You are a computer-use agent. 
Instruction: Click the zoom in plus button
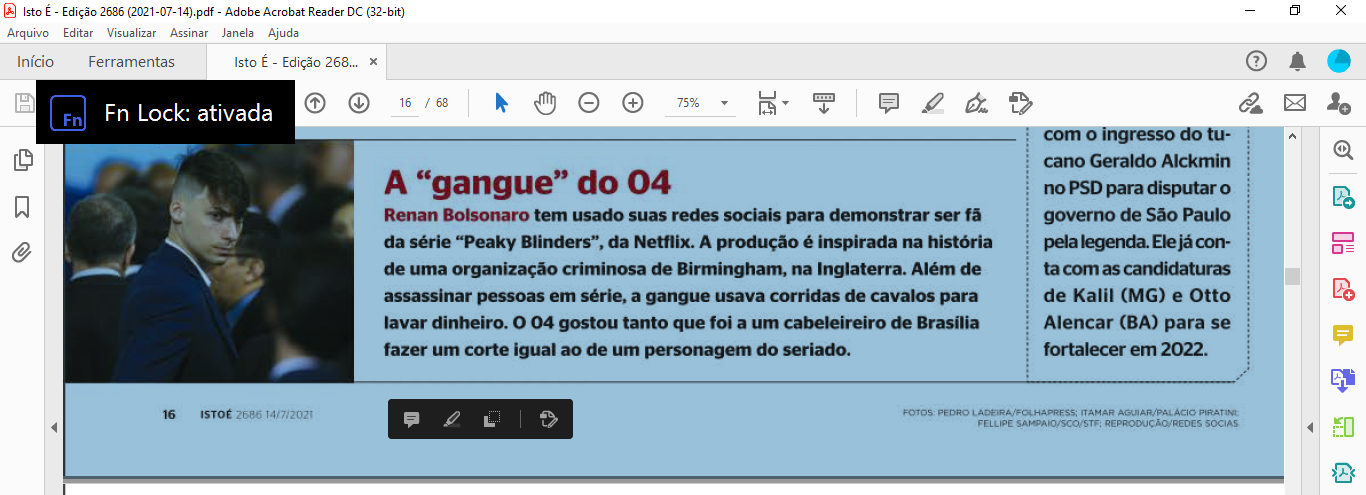[x=633, y=103]
